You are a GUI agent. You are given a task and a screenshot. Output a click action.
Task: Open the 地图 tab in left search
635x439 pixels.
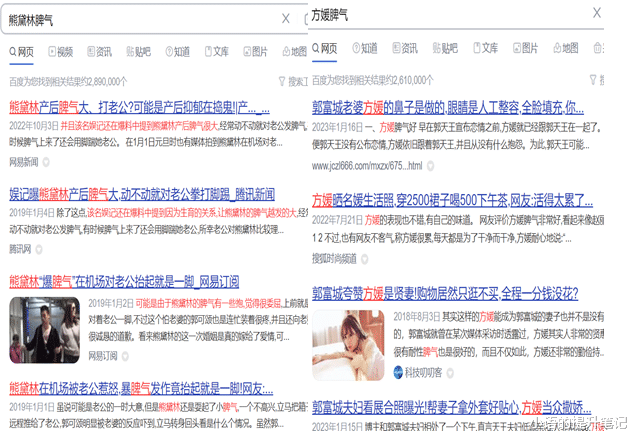[294, 52]
